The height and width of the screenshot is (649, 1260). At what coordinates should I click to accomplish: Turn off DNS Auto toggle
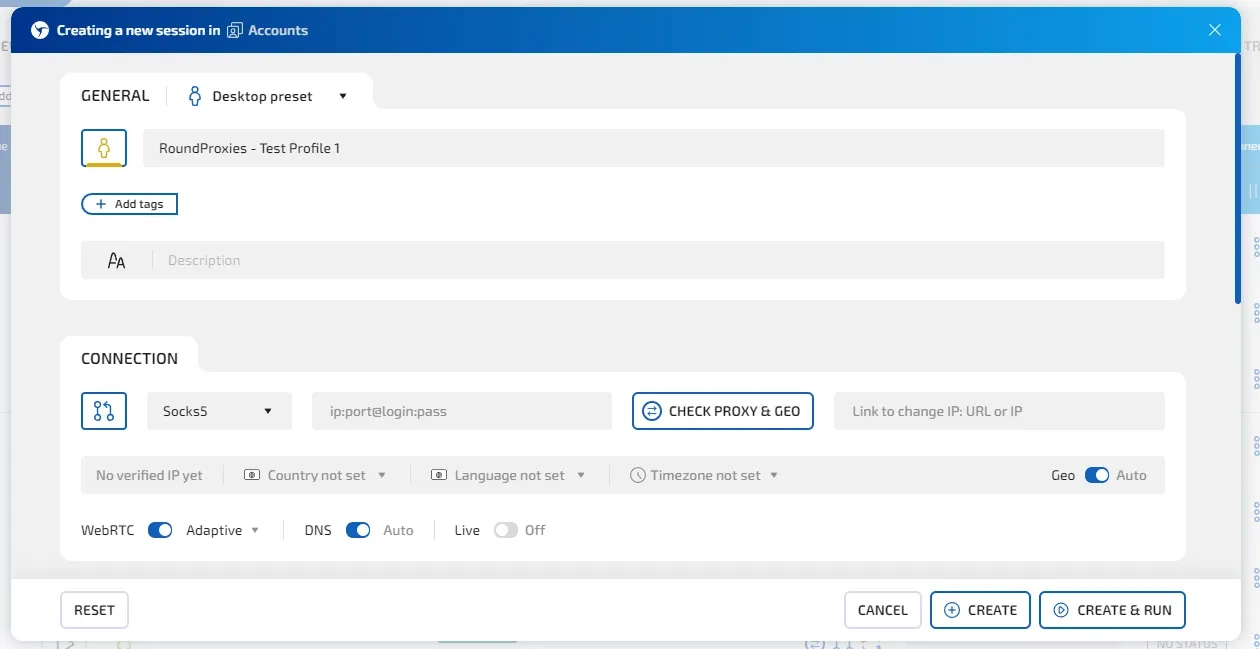tap(358, 530)
